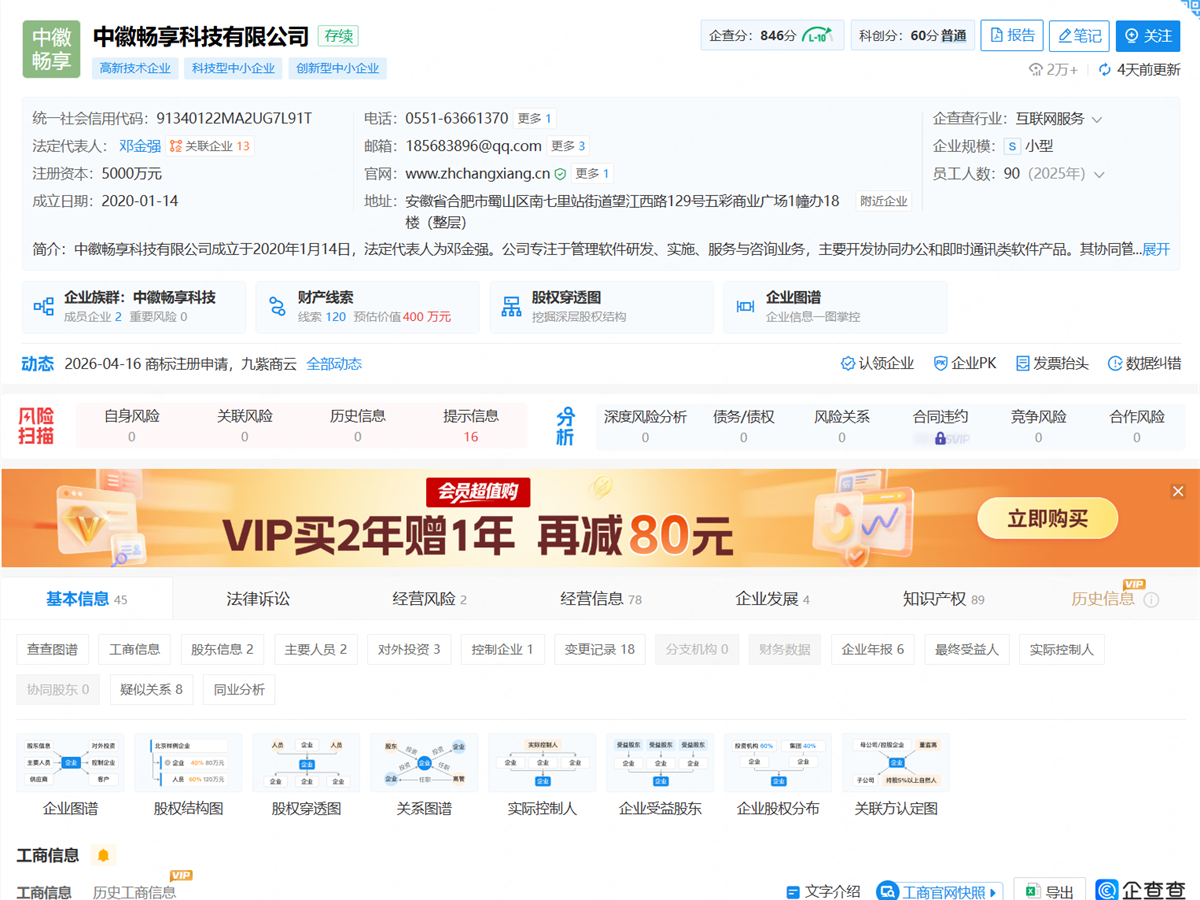Click the bell icon beside 工商信息
This screenshot has height=900, width=1200.
coord(103,855)
